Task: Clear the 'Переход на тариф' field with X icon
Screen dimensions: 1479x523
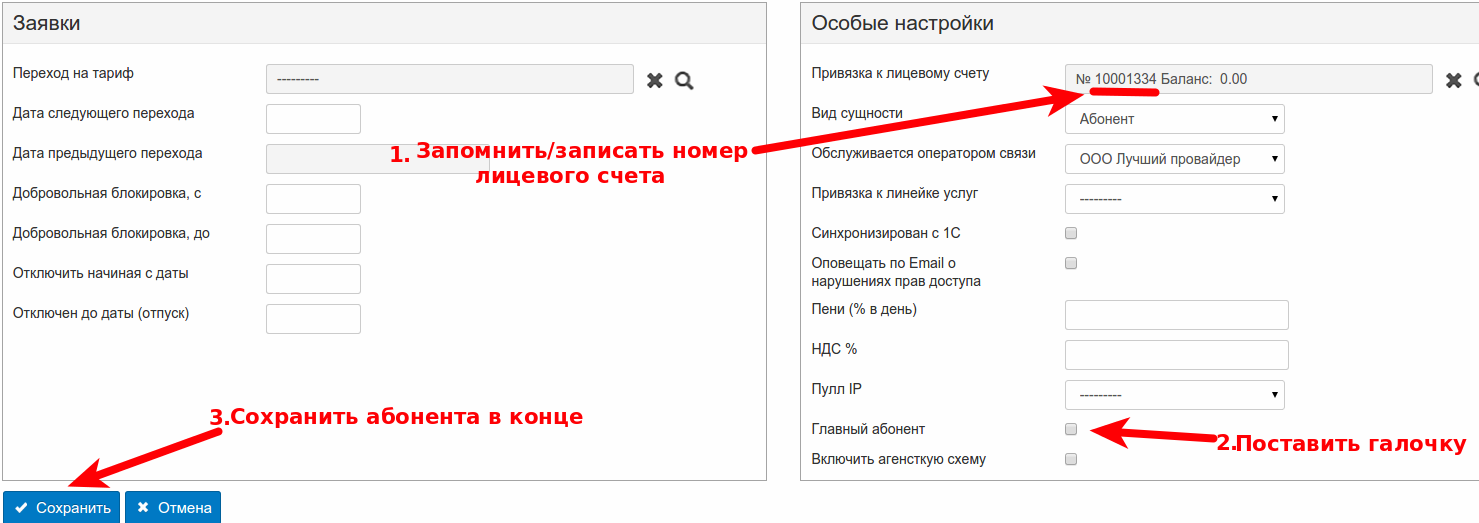Action: [655, 80]
